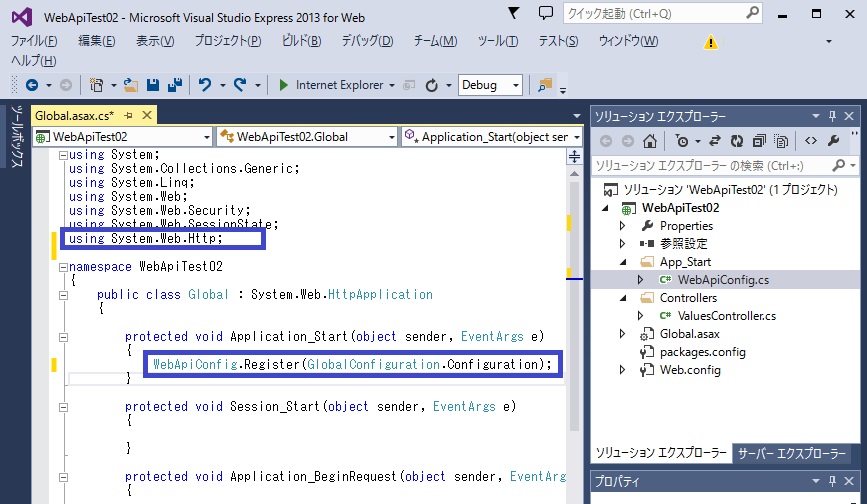Collapse the Session_Start method outline

(x=64, y=407)
